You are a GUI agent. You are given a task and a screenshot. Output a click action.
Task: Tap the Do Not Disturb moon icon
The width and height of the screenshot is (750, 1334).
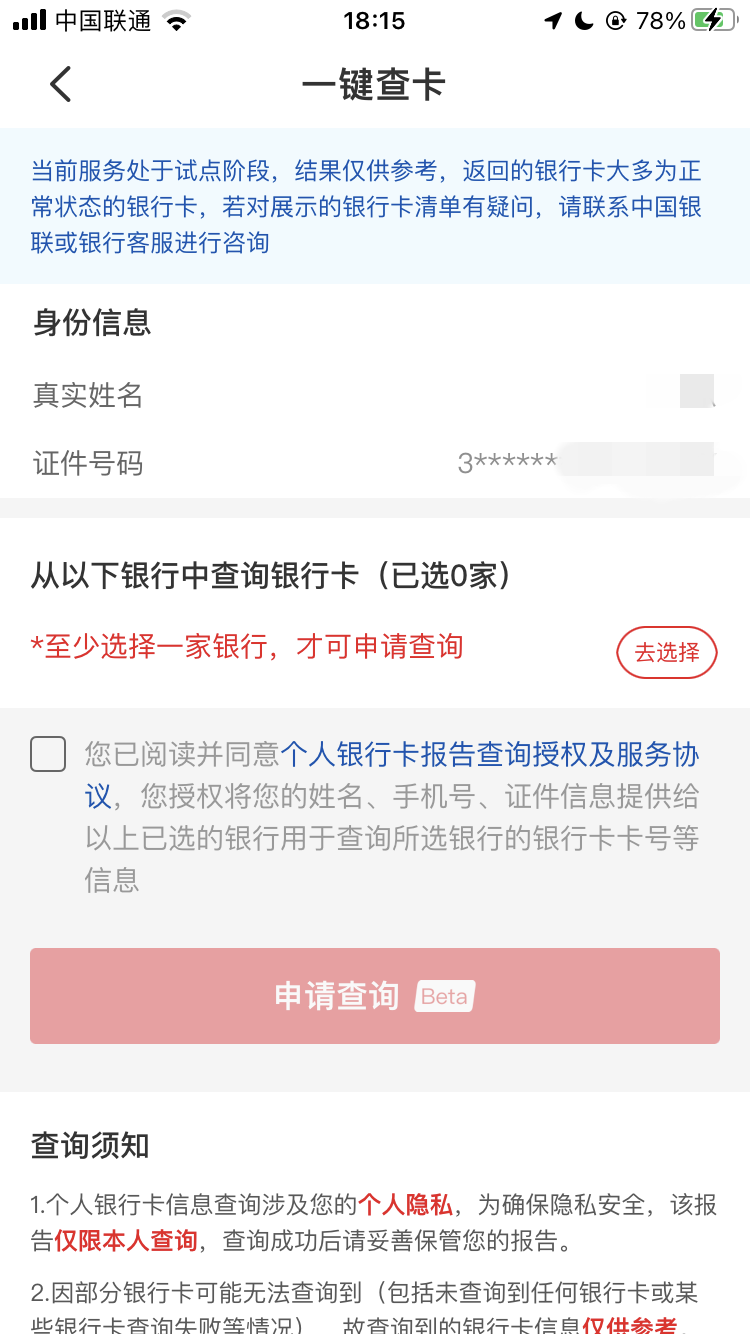pyautogui.click(x=584, y=20)
